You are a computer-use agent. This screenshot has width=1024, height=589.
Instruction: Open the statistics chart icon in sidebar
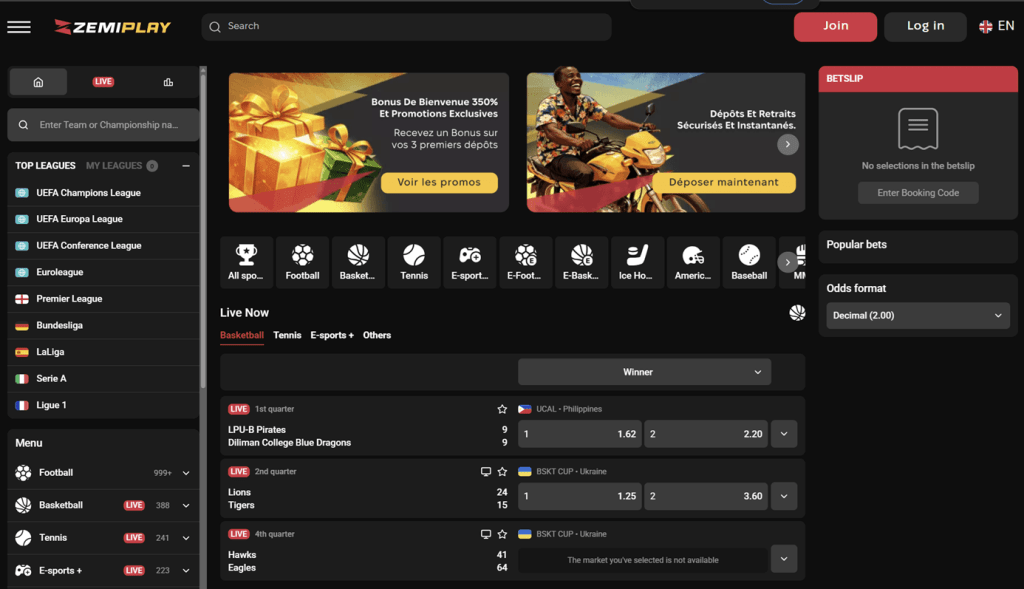[168, 82]
